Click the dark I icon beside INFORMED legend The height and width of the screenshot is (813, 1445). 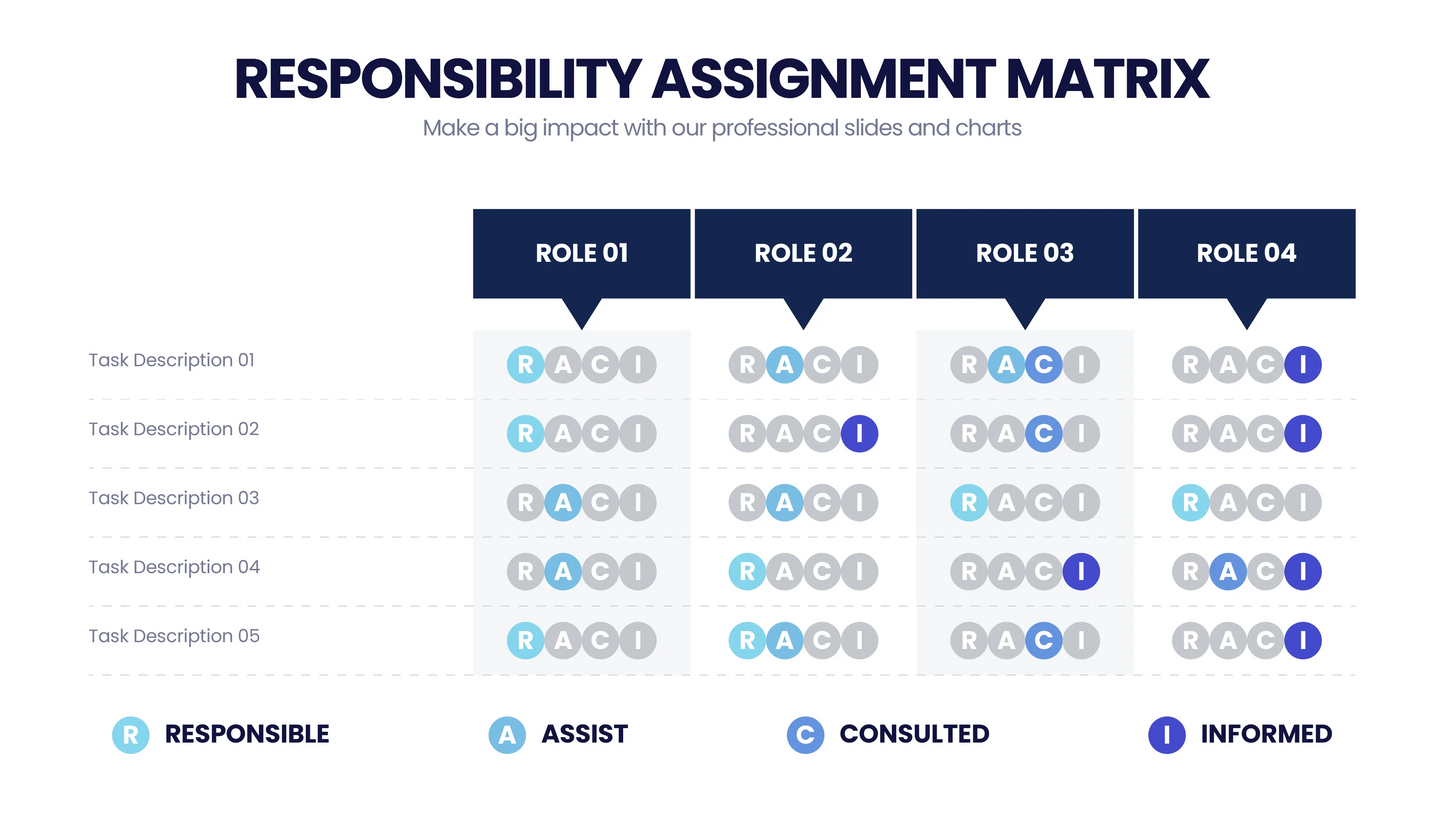(1167, 735)
